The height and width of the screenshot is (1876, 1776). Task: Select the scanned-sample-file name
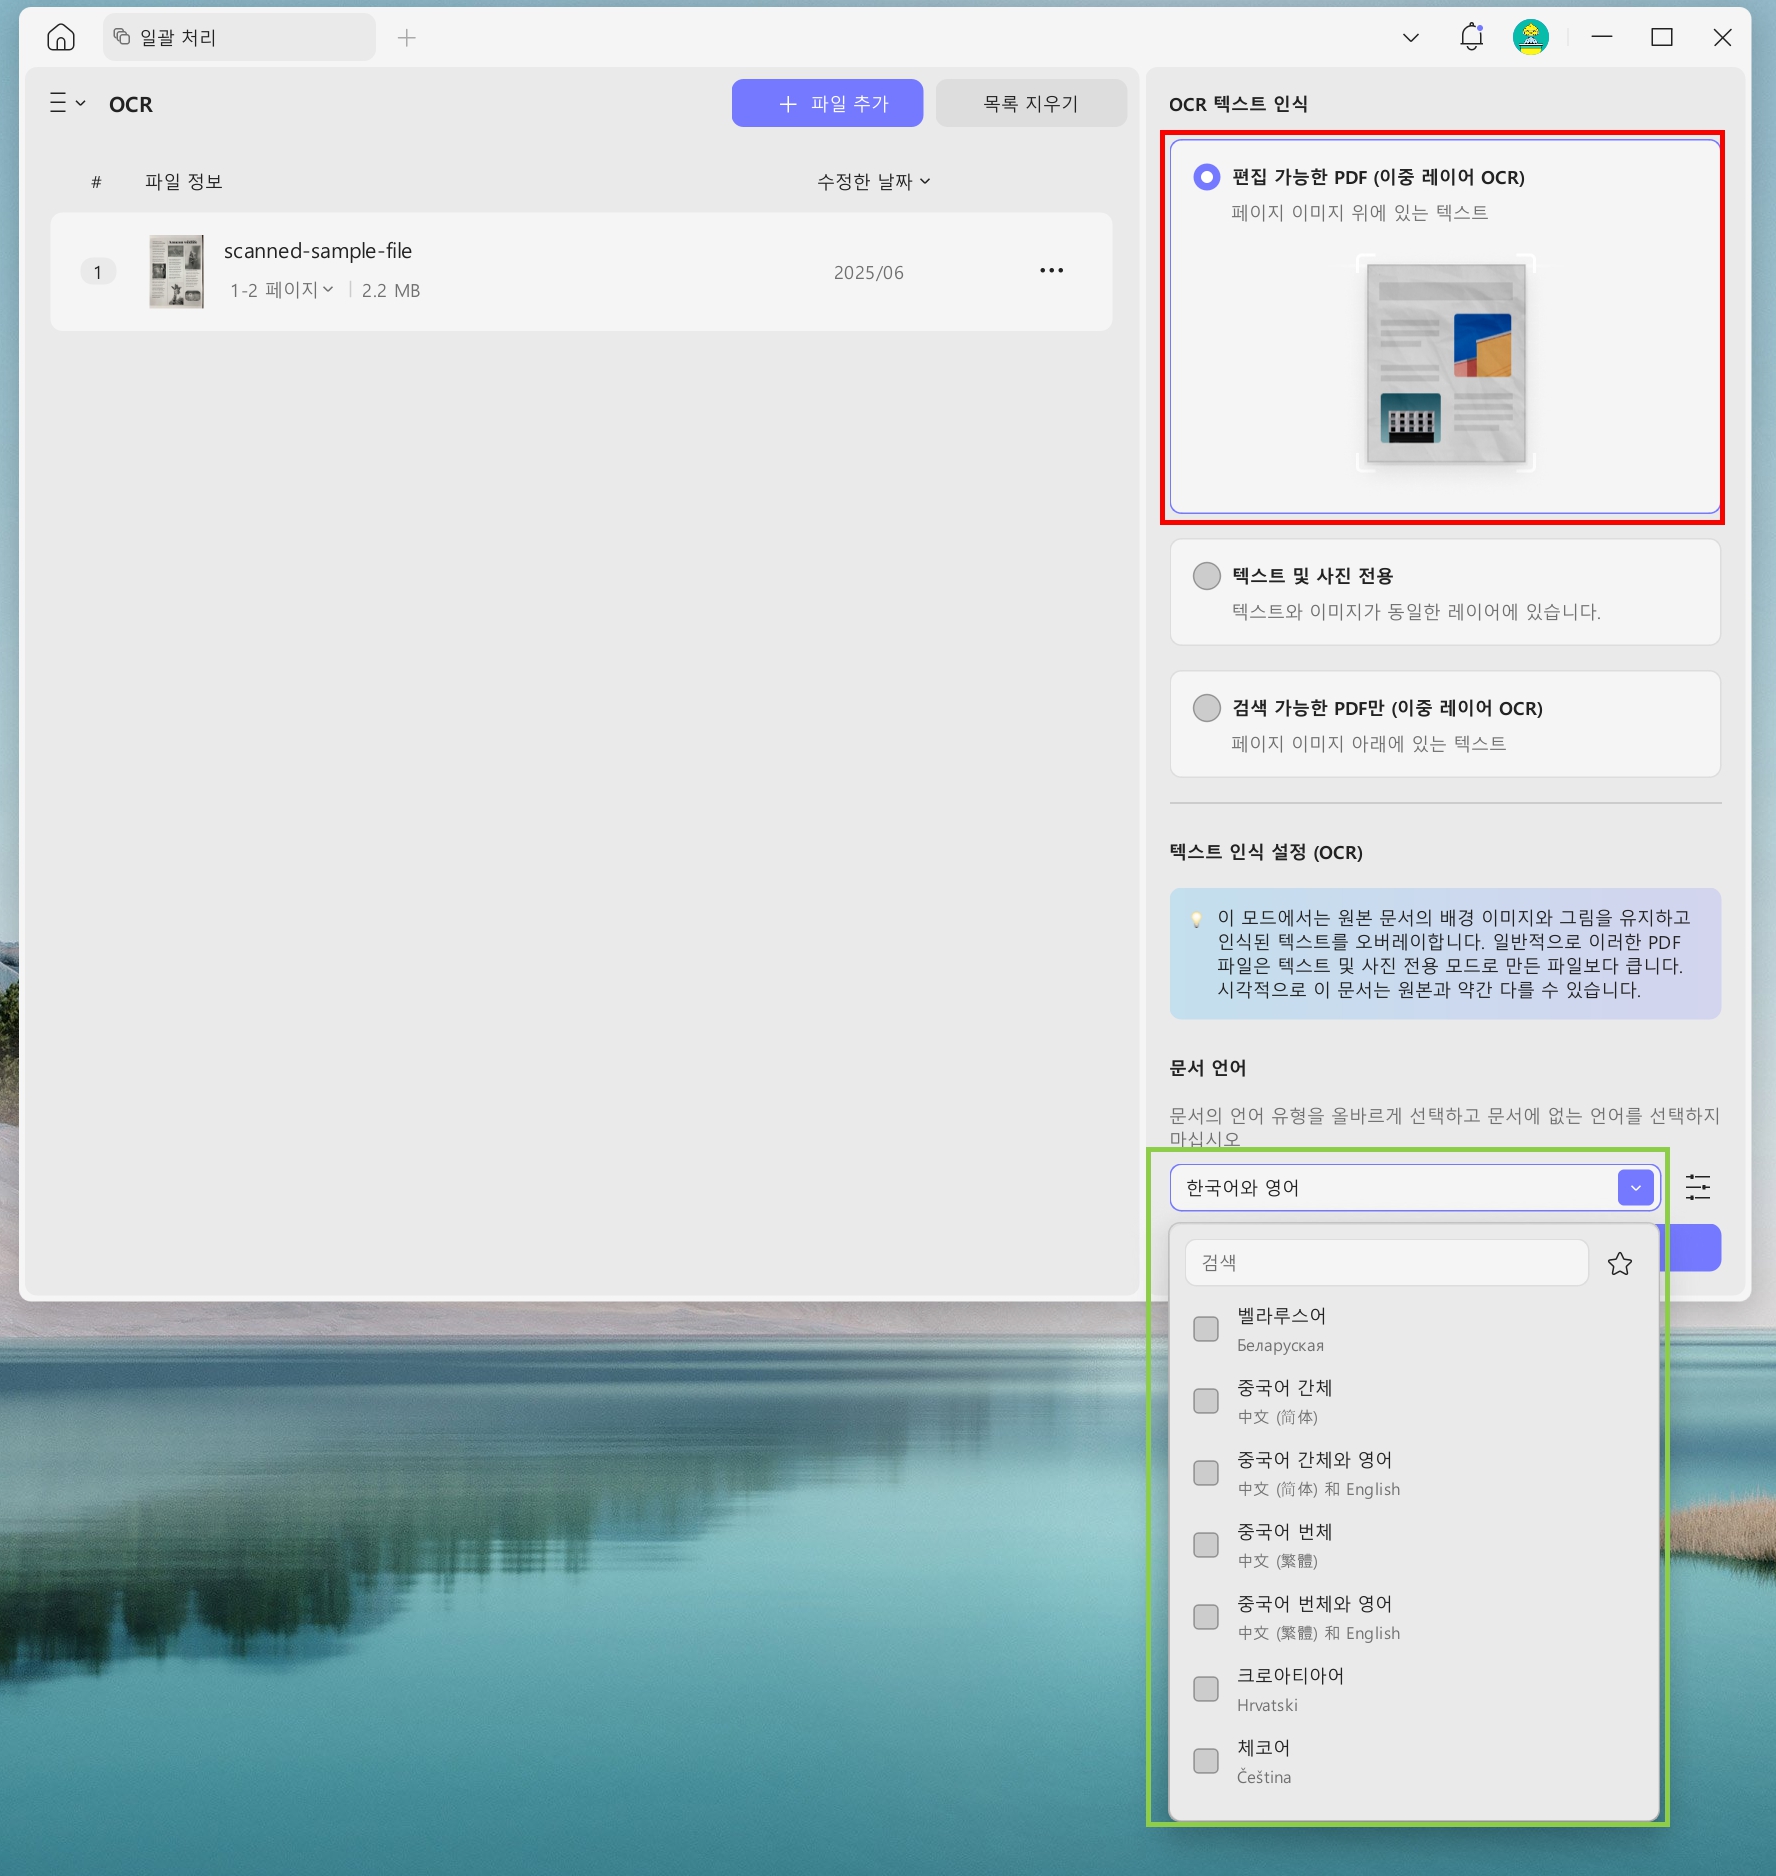coord(318,251)
